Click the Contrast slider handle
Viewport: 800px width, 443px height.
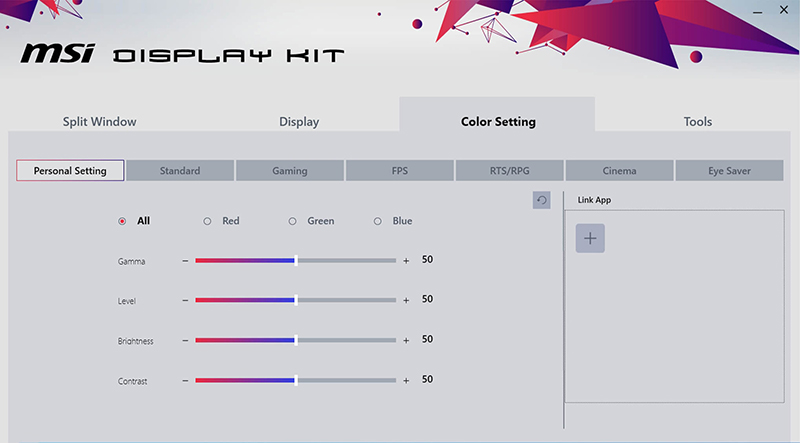click(296, 380)
